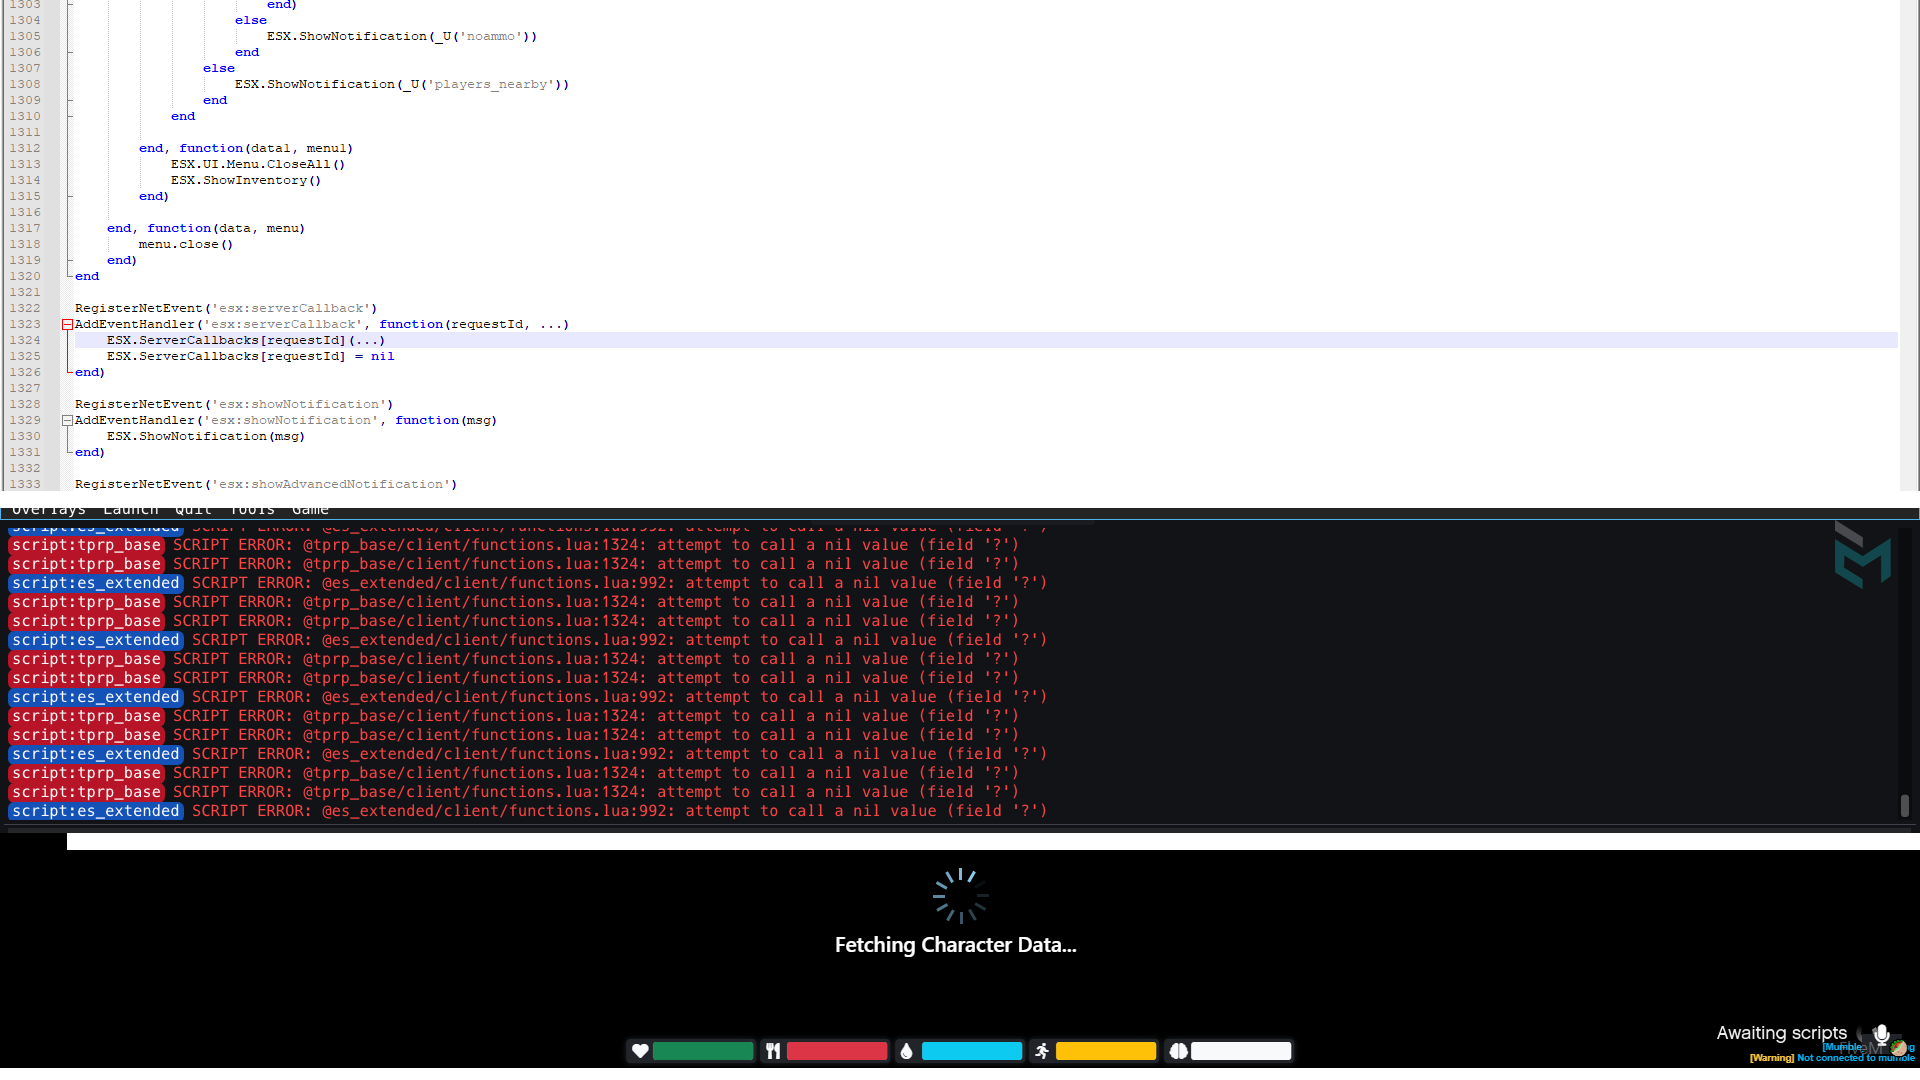Select Quit from the menu bar

click(x=192, y=509)
